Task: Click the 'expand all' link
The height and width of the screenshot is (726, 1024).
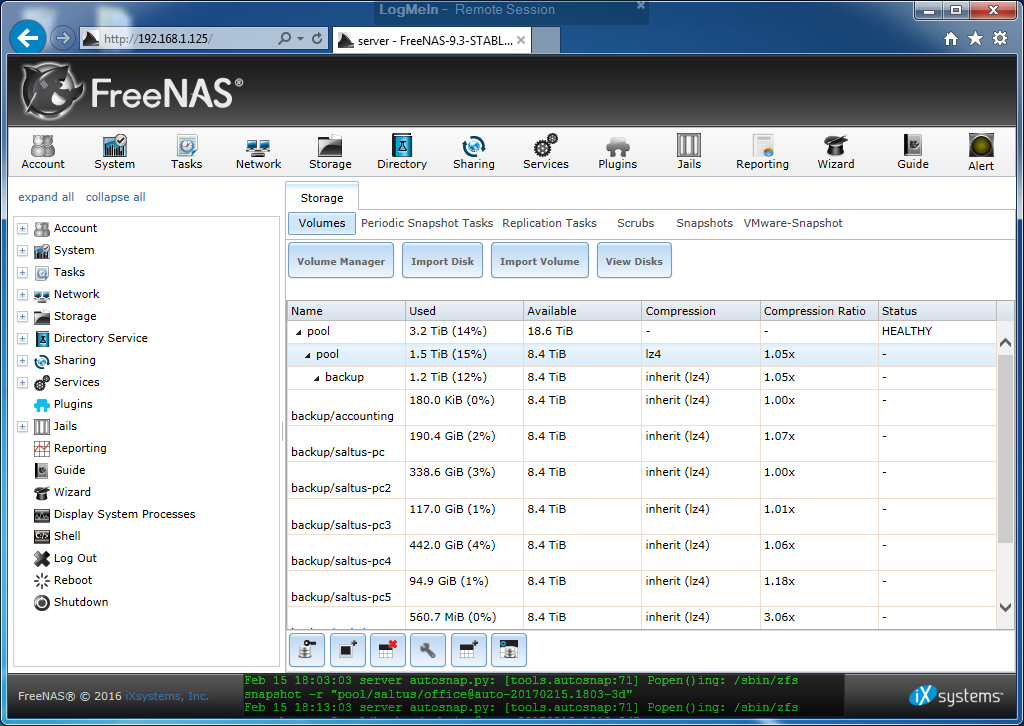Action: 46,197
